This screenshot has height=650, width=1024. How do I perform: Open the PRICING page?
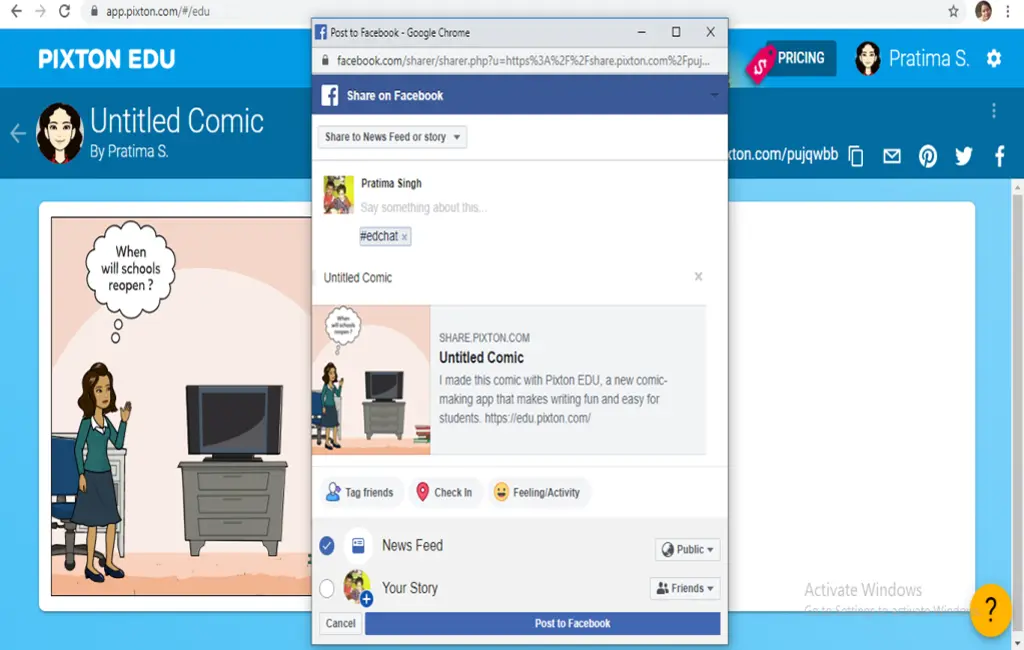[x=801, y=58]
